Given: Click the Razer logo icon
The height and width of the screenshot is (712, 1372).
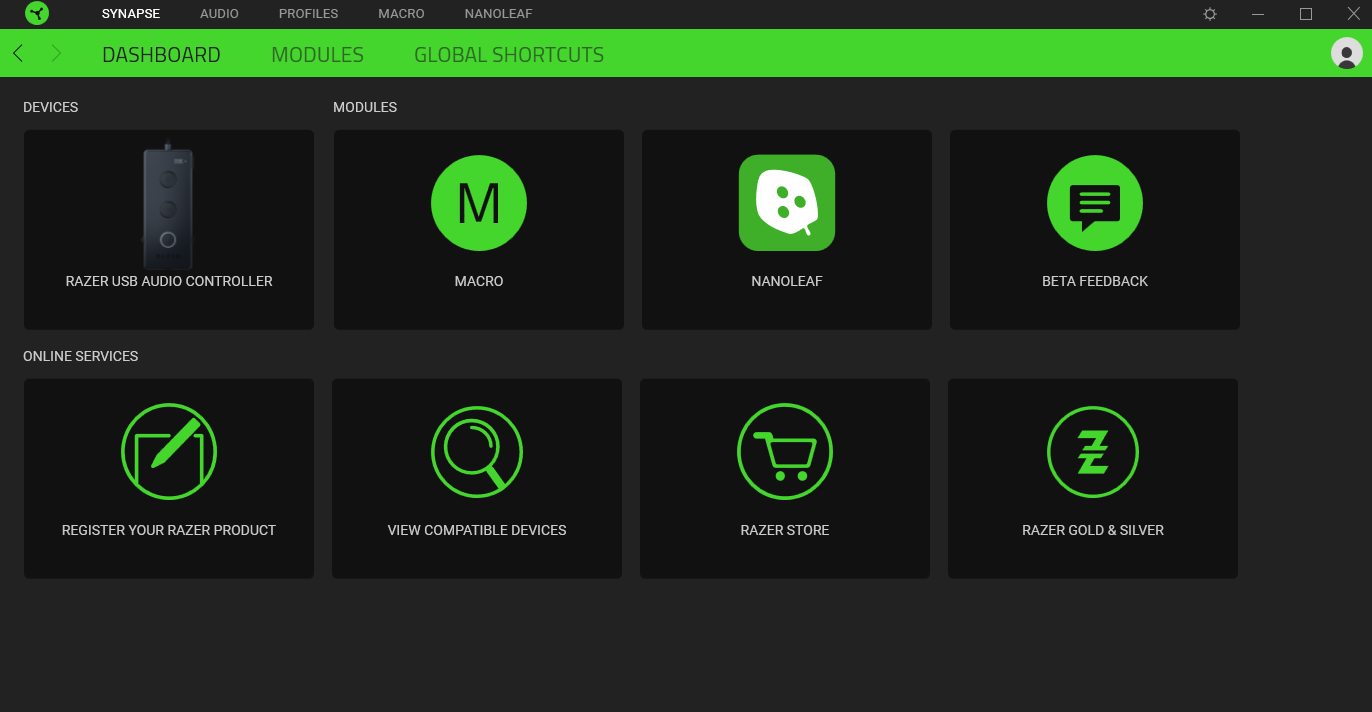Looking at the screenshot, I should (37, 14).
